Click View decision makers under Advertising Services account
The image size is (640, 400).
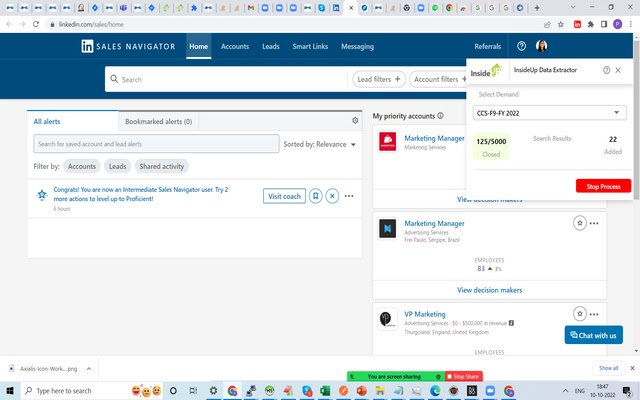pyautogui.click(x=489, y=290)
